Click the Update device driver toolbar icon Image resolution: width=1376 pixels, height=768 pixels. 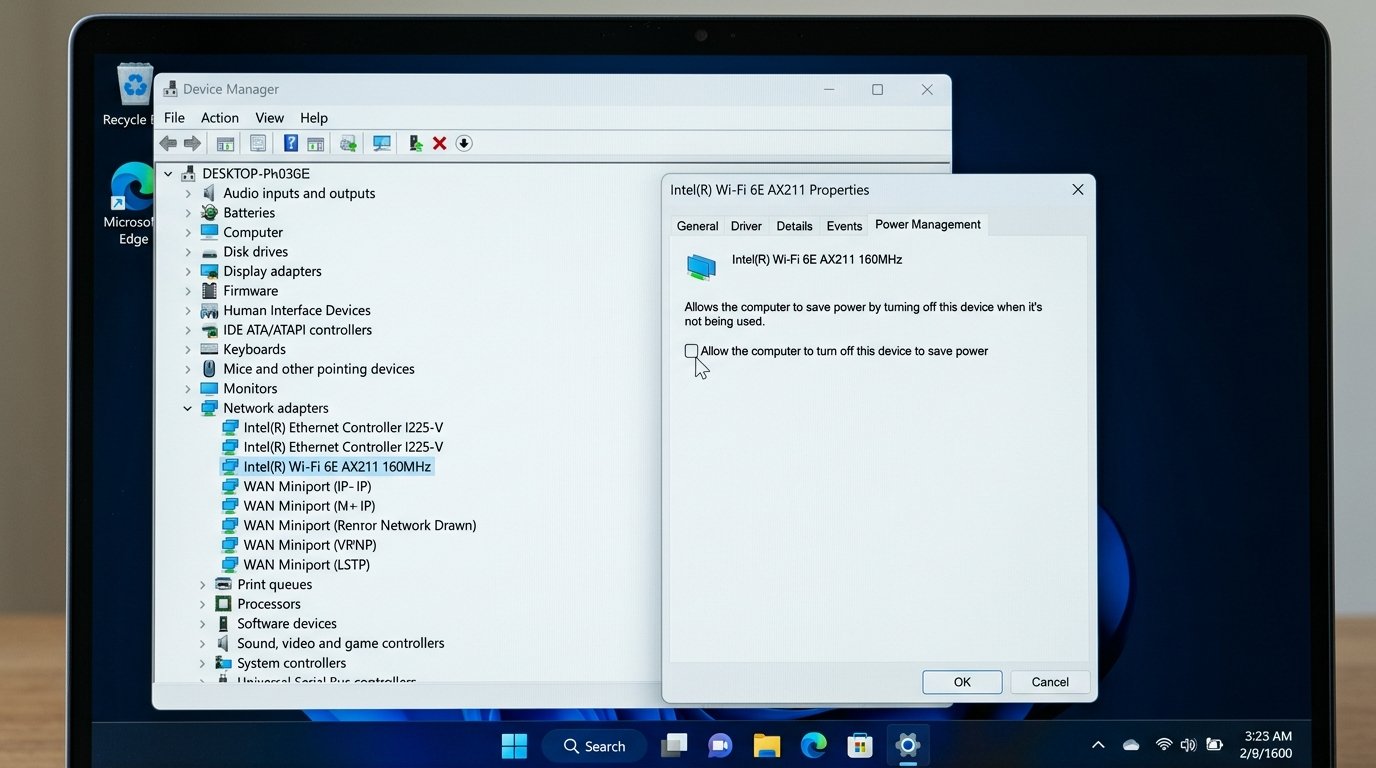tap(348, 144)
